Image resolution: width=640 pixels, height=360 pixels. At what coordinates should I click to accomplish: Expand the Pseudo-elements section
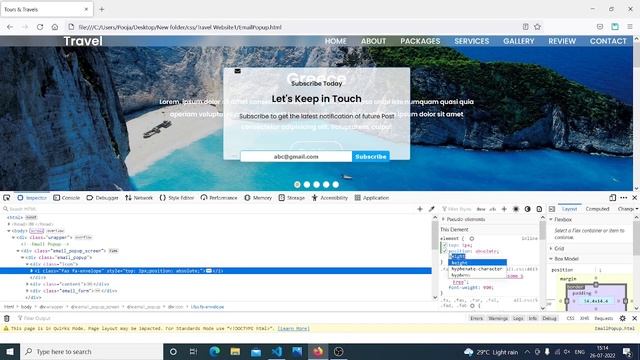coord(443,220)
